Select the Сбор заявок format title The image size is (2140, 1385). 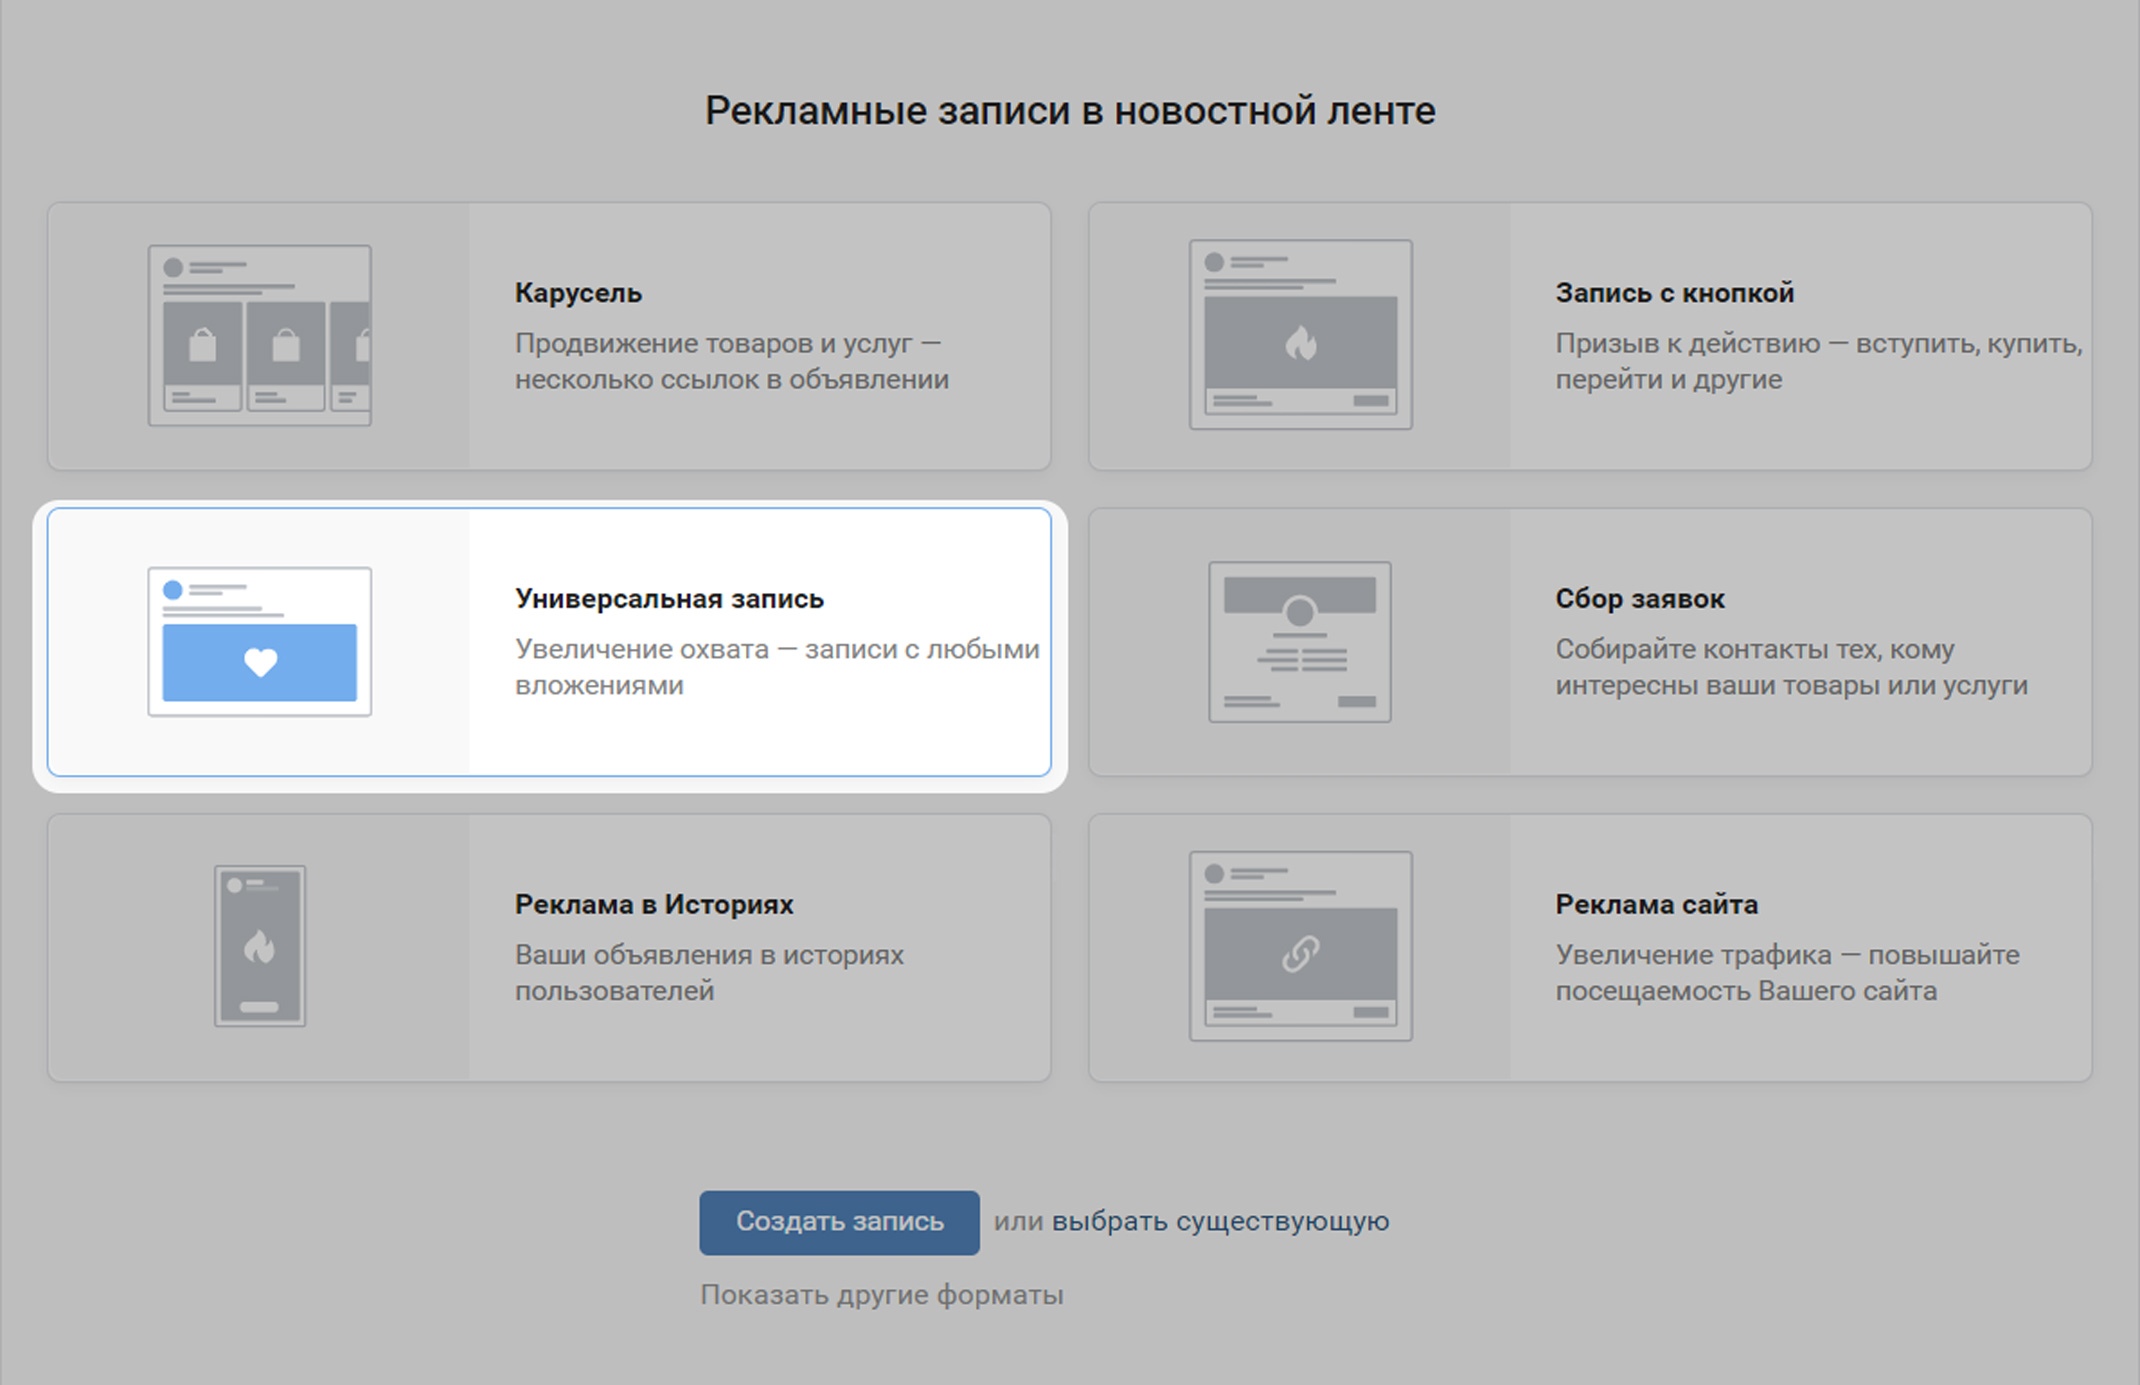tap(1639, 599)
